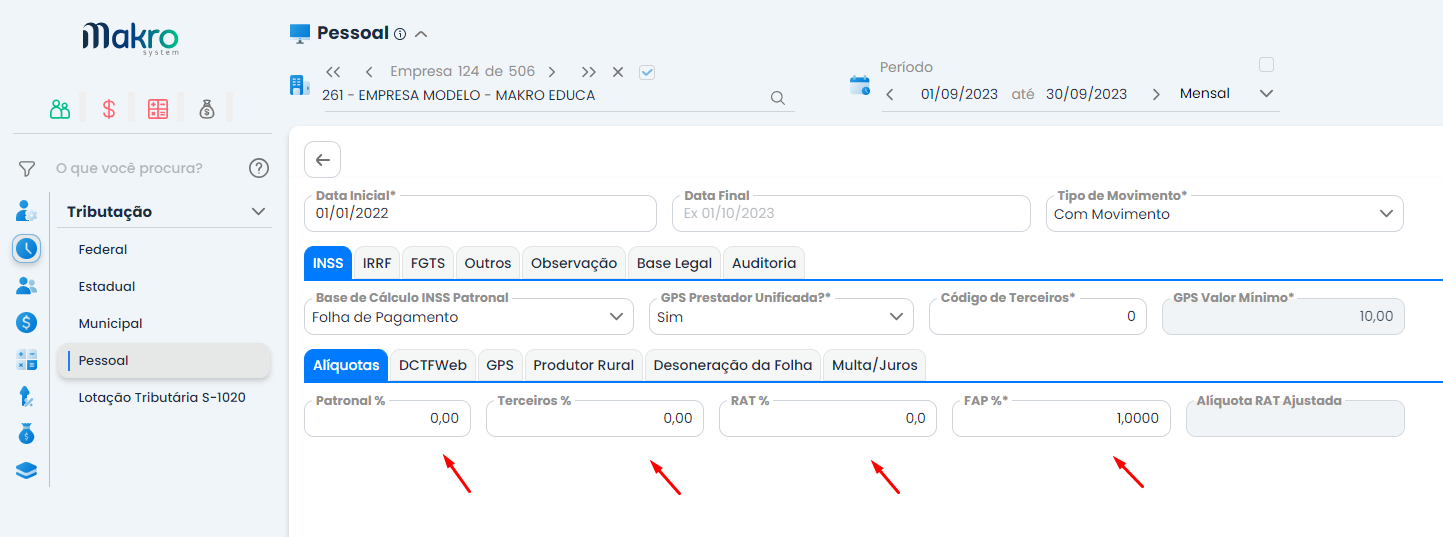Toggle the checkbox beside company navigation
Image resolution: width=1443 pixels, height=537 pixels.
646,72
